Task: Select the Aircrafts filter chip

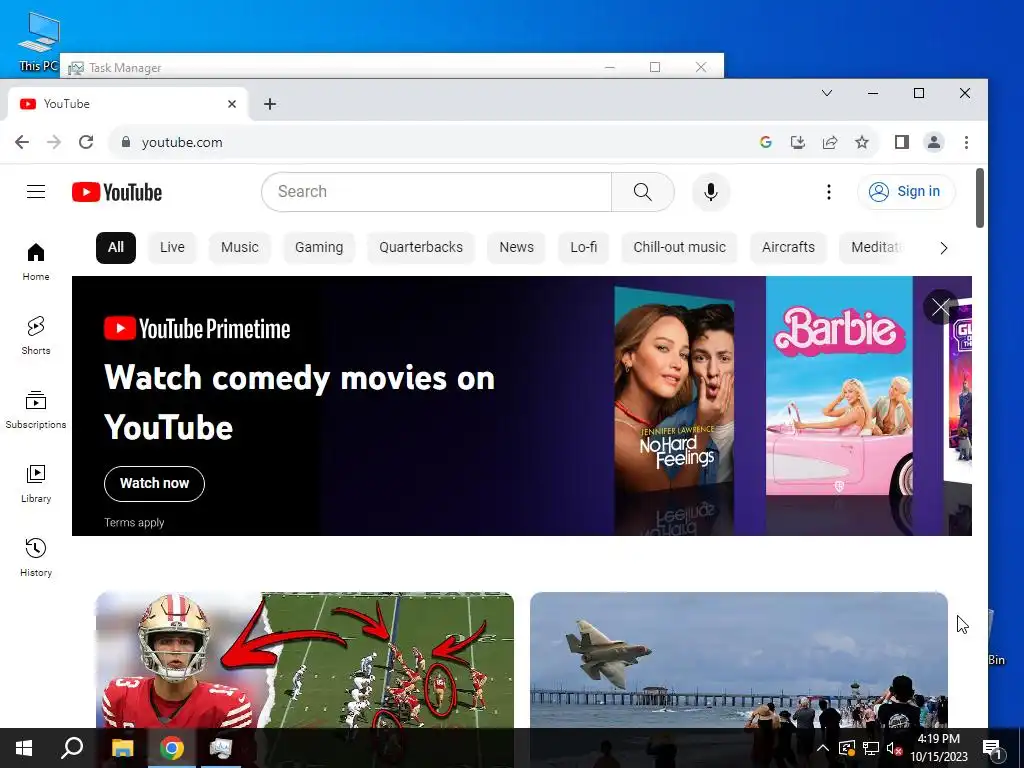Action: pyautogui.click(x=788, y=248)
